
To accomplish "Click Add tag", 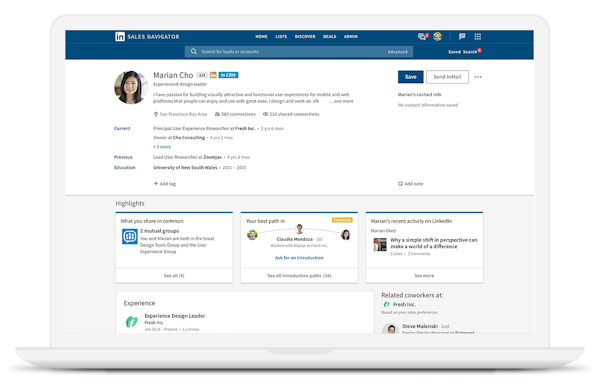I will [x=165, y=184].
